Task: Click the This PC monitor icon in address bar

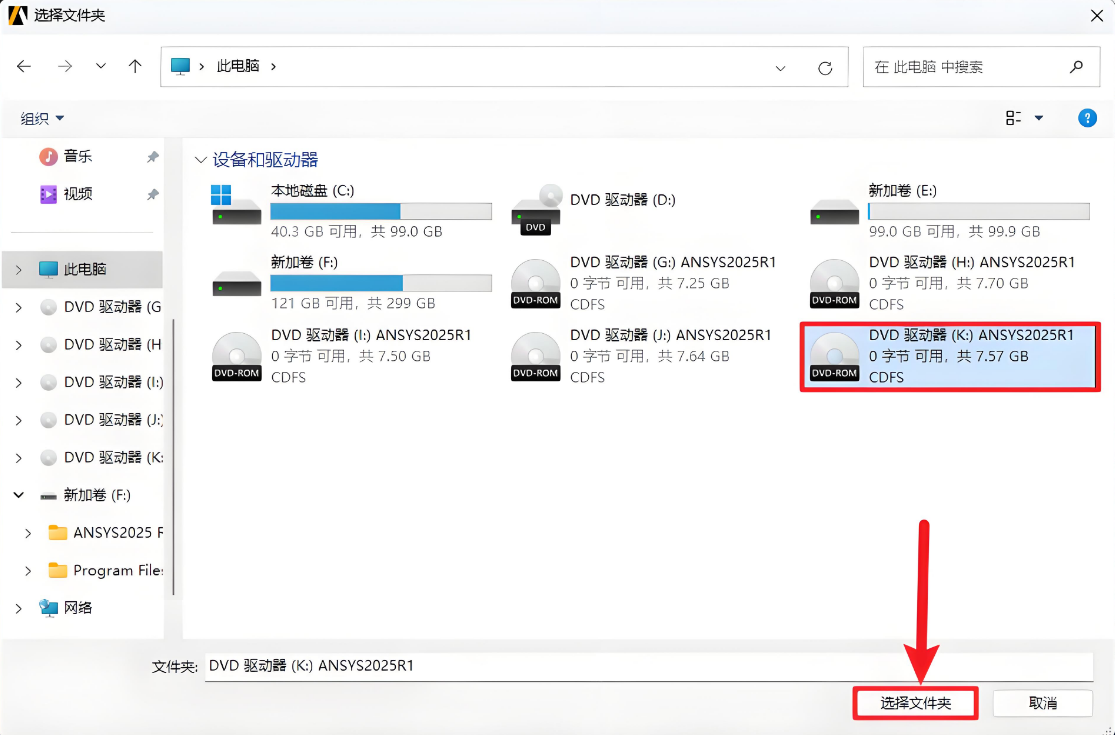Action: 181,66
